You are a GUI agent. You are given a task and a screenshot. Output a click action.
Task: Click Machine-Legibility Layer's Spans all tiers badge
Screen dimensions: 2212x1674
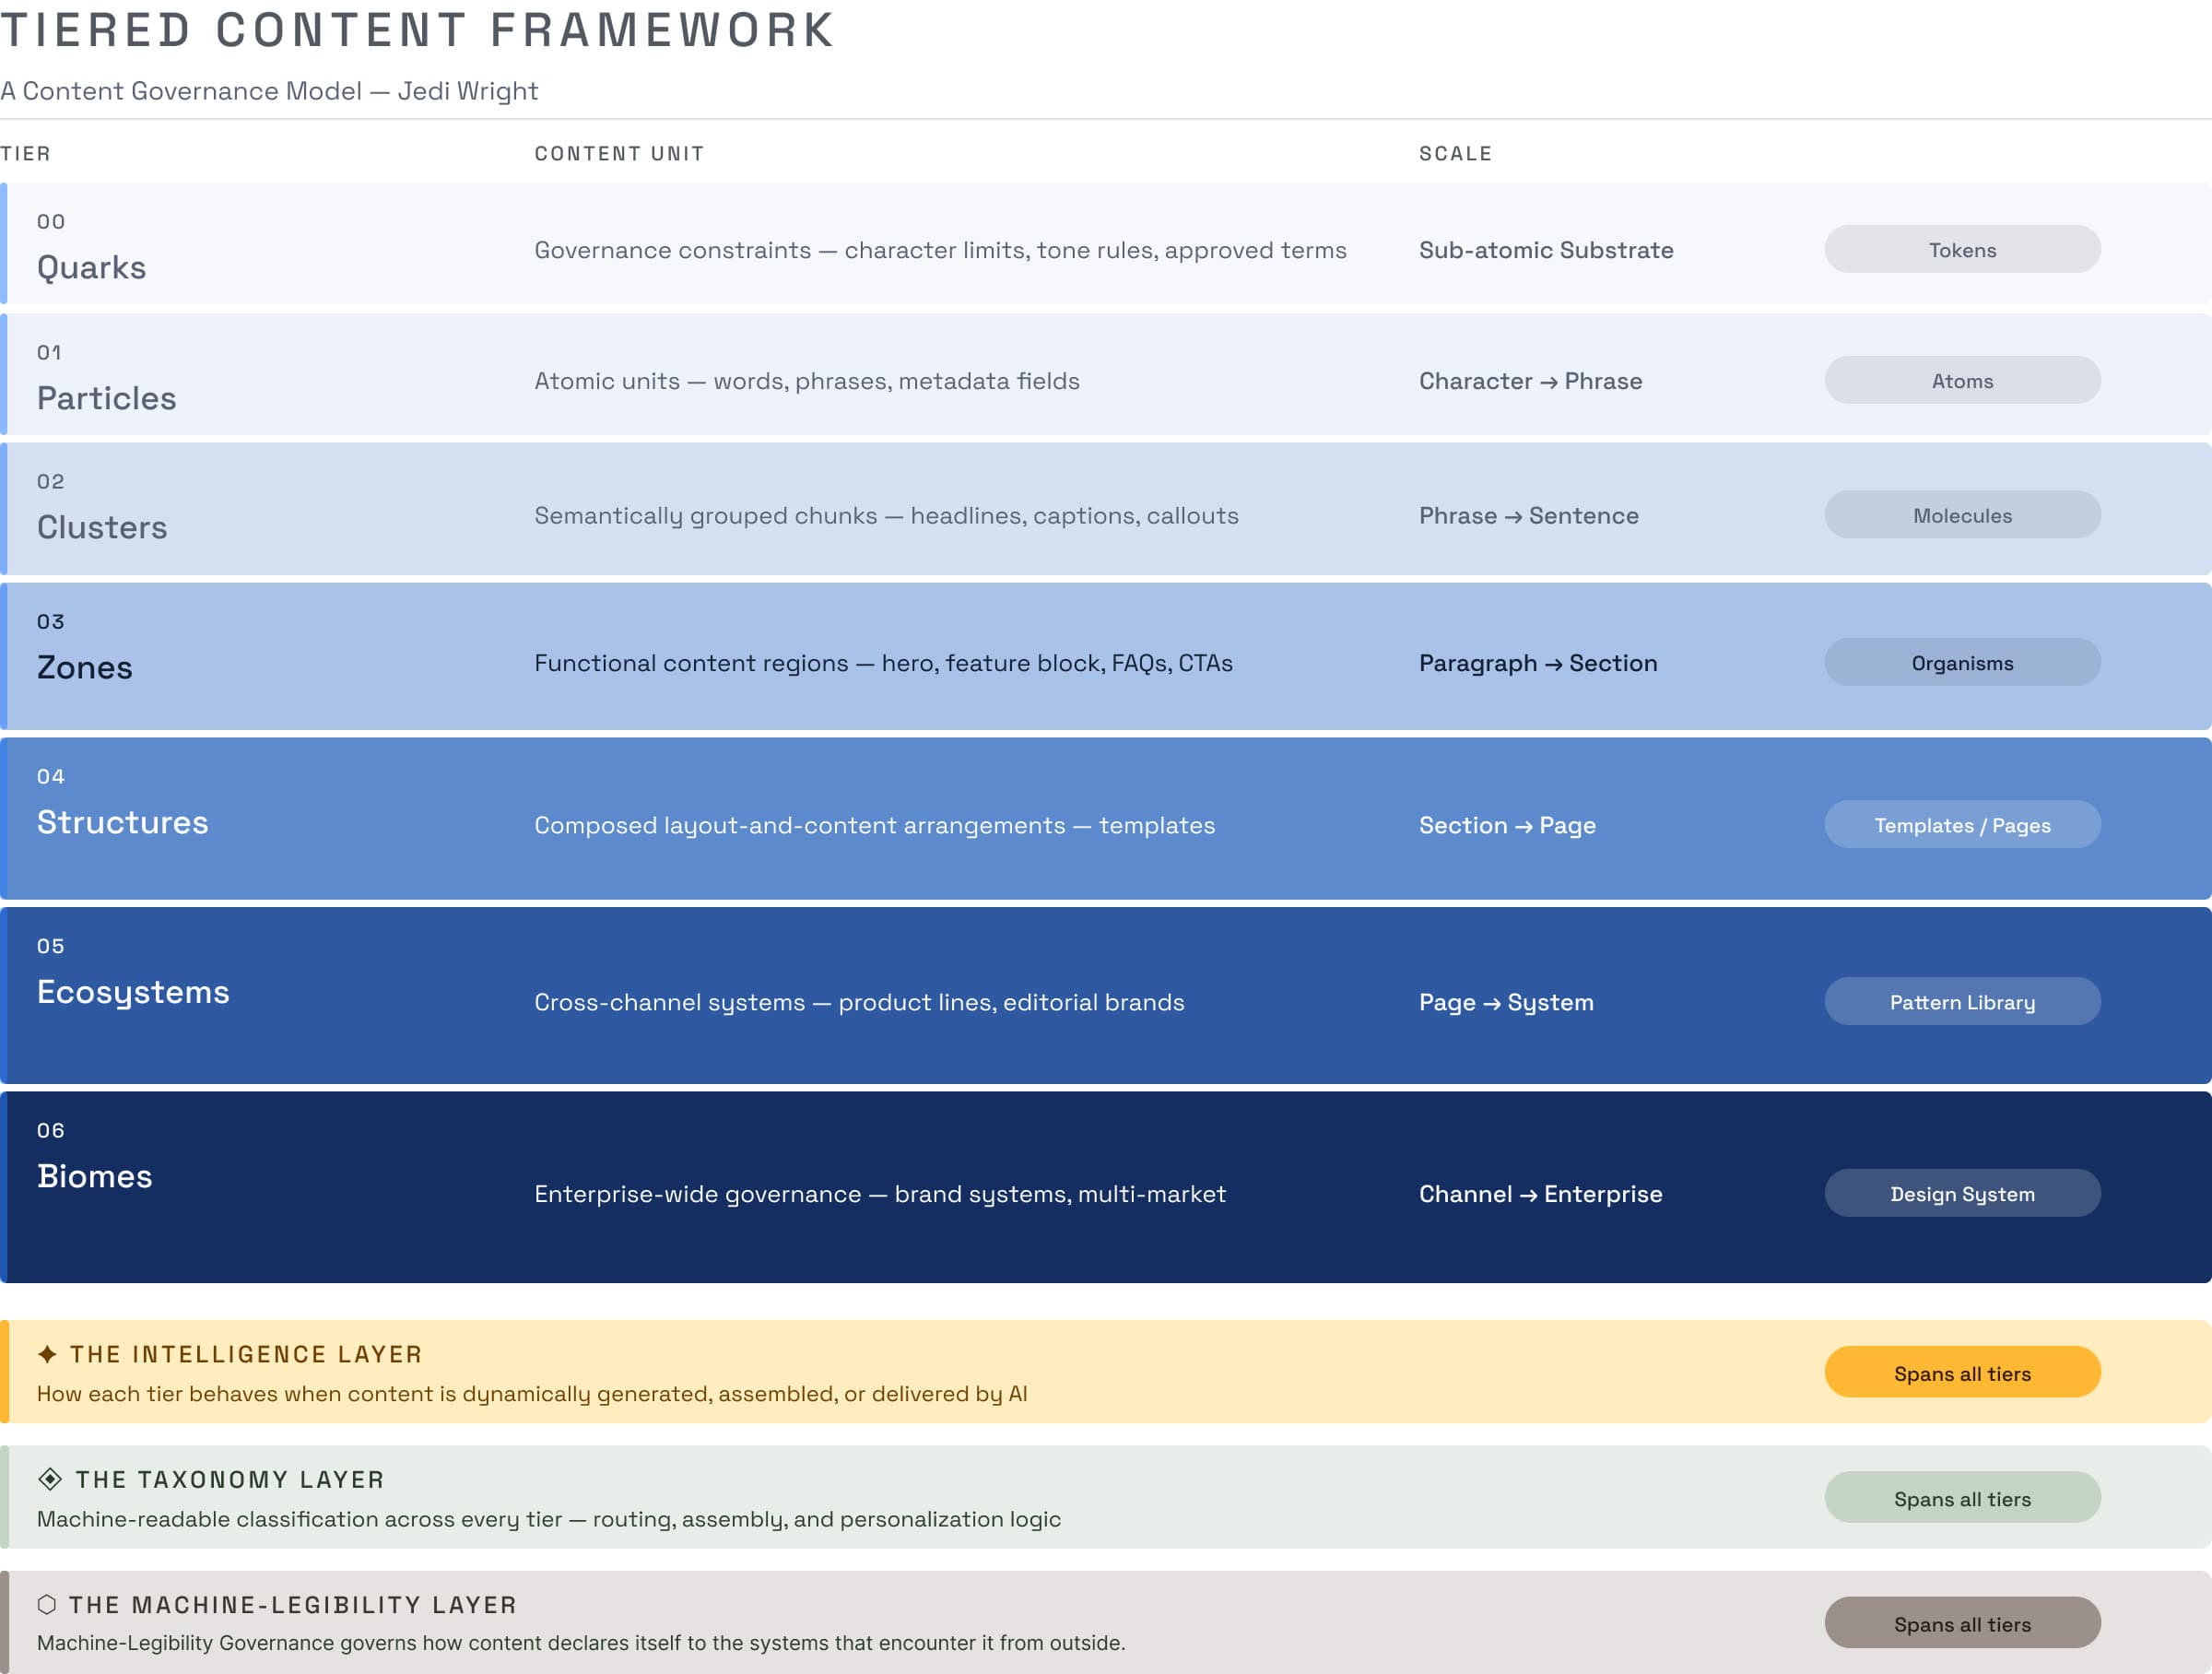click(x=1962, y=1622)
